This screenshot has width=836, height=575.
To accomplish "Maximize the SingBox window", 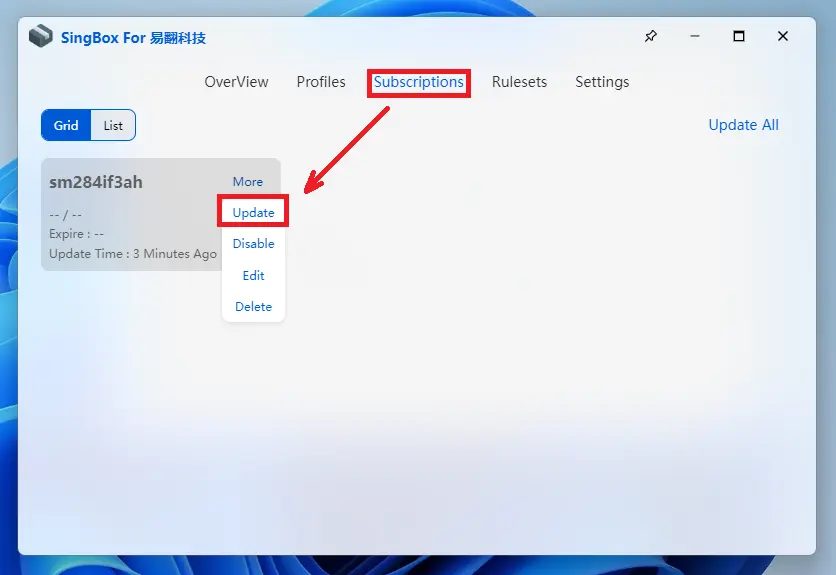I will coord(738,36).
